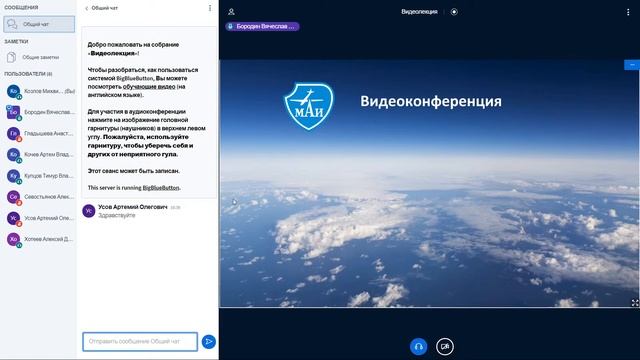Click the ЗАМЕТКИ section header
Viewport: 640px width, 360px height.
16,42
